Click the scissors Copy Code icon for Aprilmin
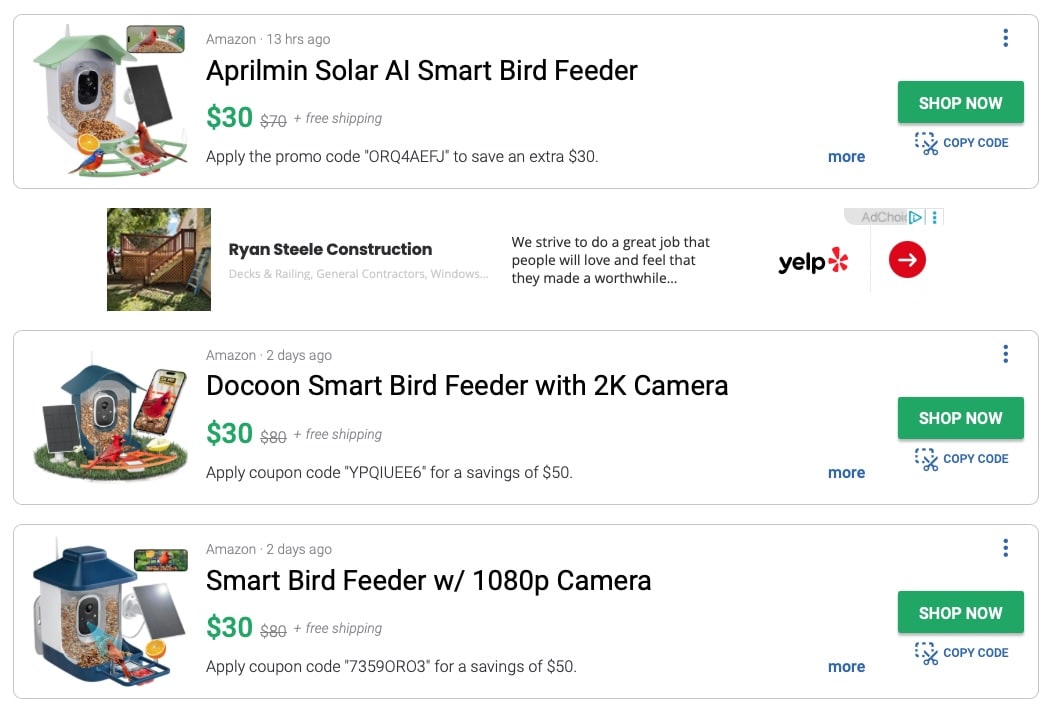 click(x=927, y=144)
